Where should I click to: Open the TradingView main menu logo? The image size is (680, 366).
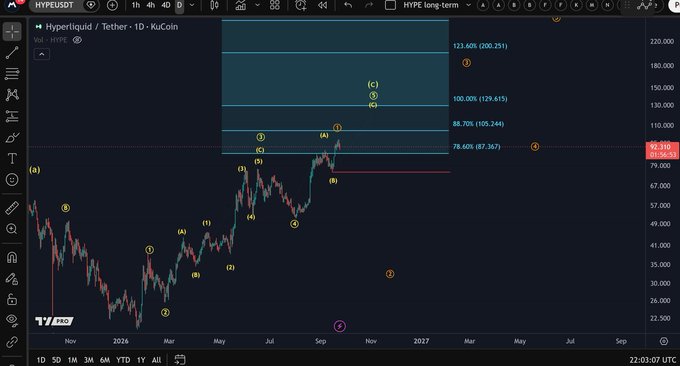(x=12, y=4)
